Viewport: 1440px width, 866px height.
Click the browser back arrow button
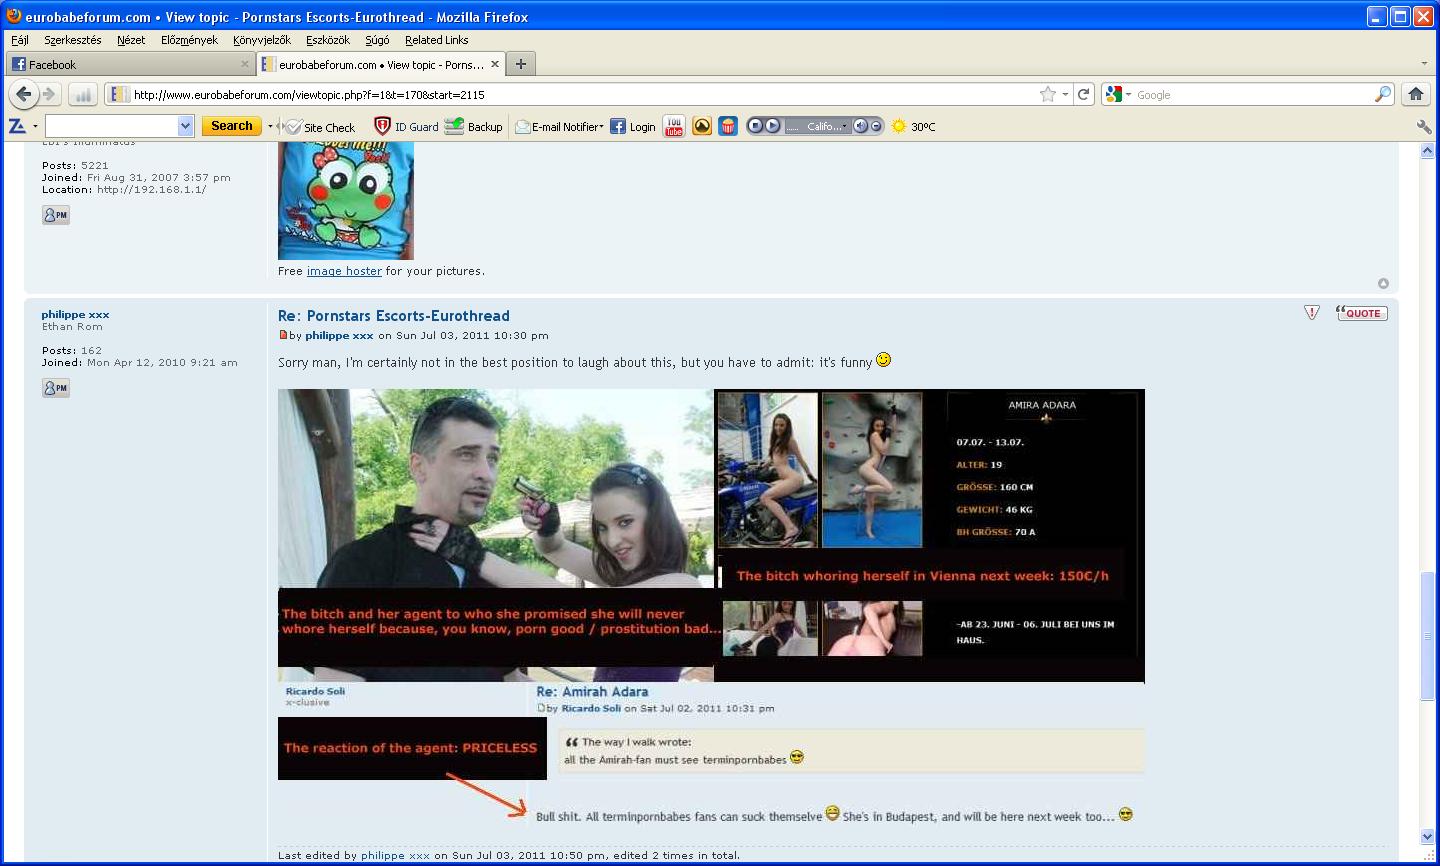[x=23, y=94]
